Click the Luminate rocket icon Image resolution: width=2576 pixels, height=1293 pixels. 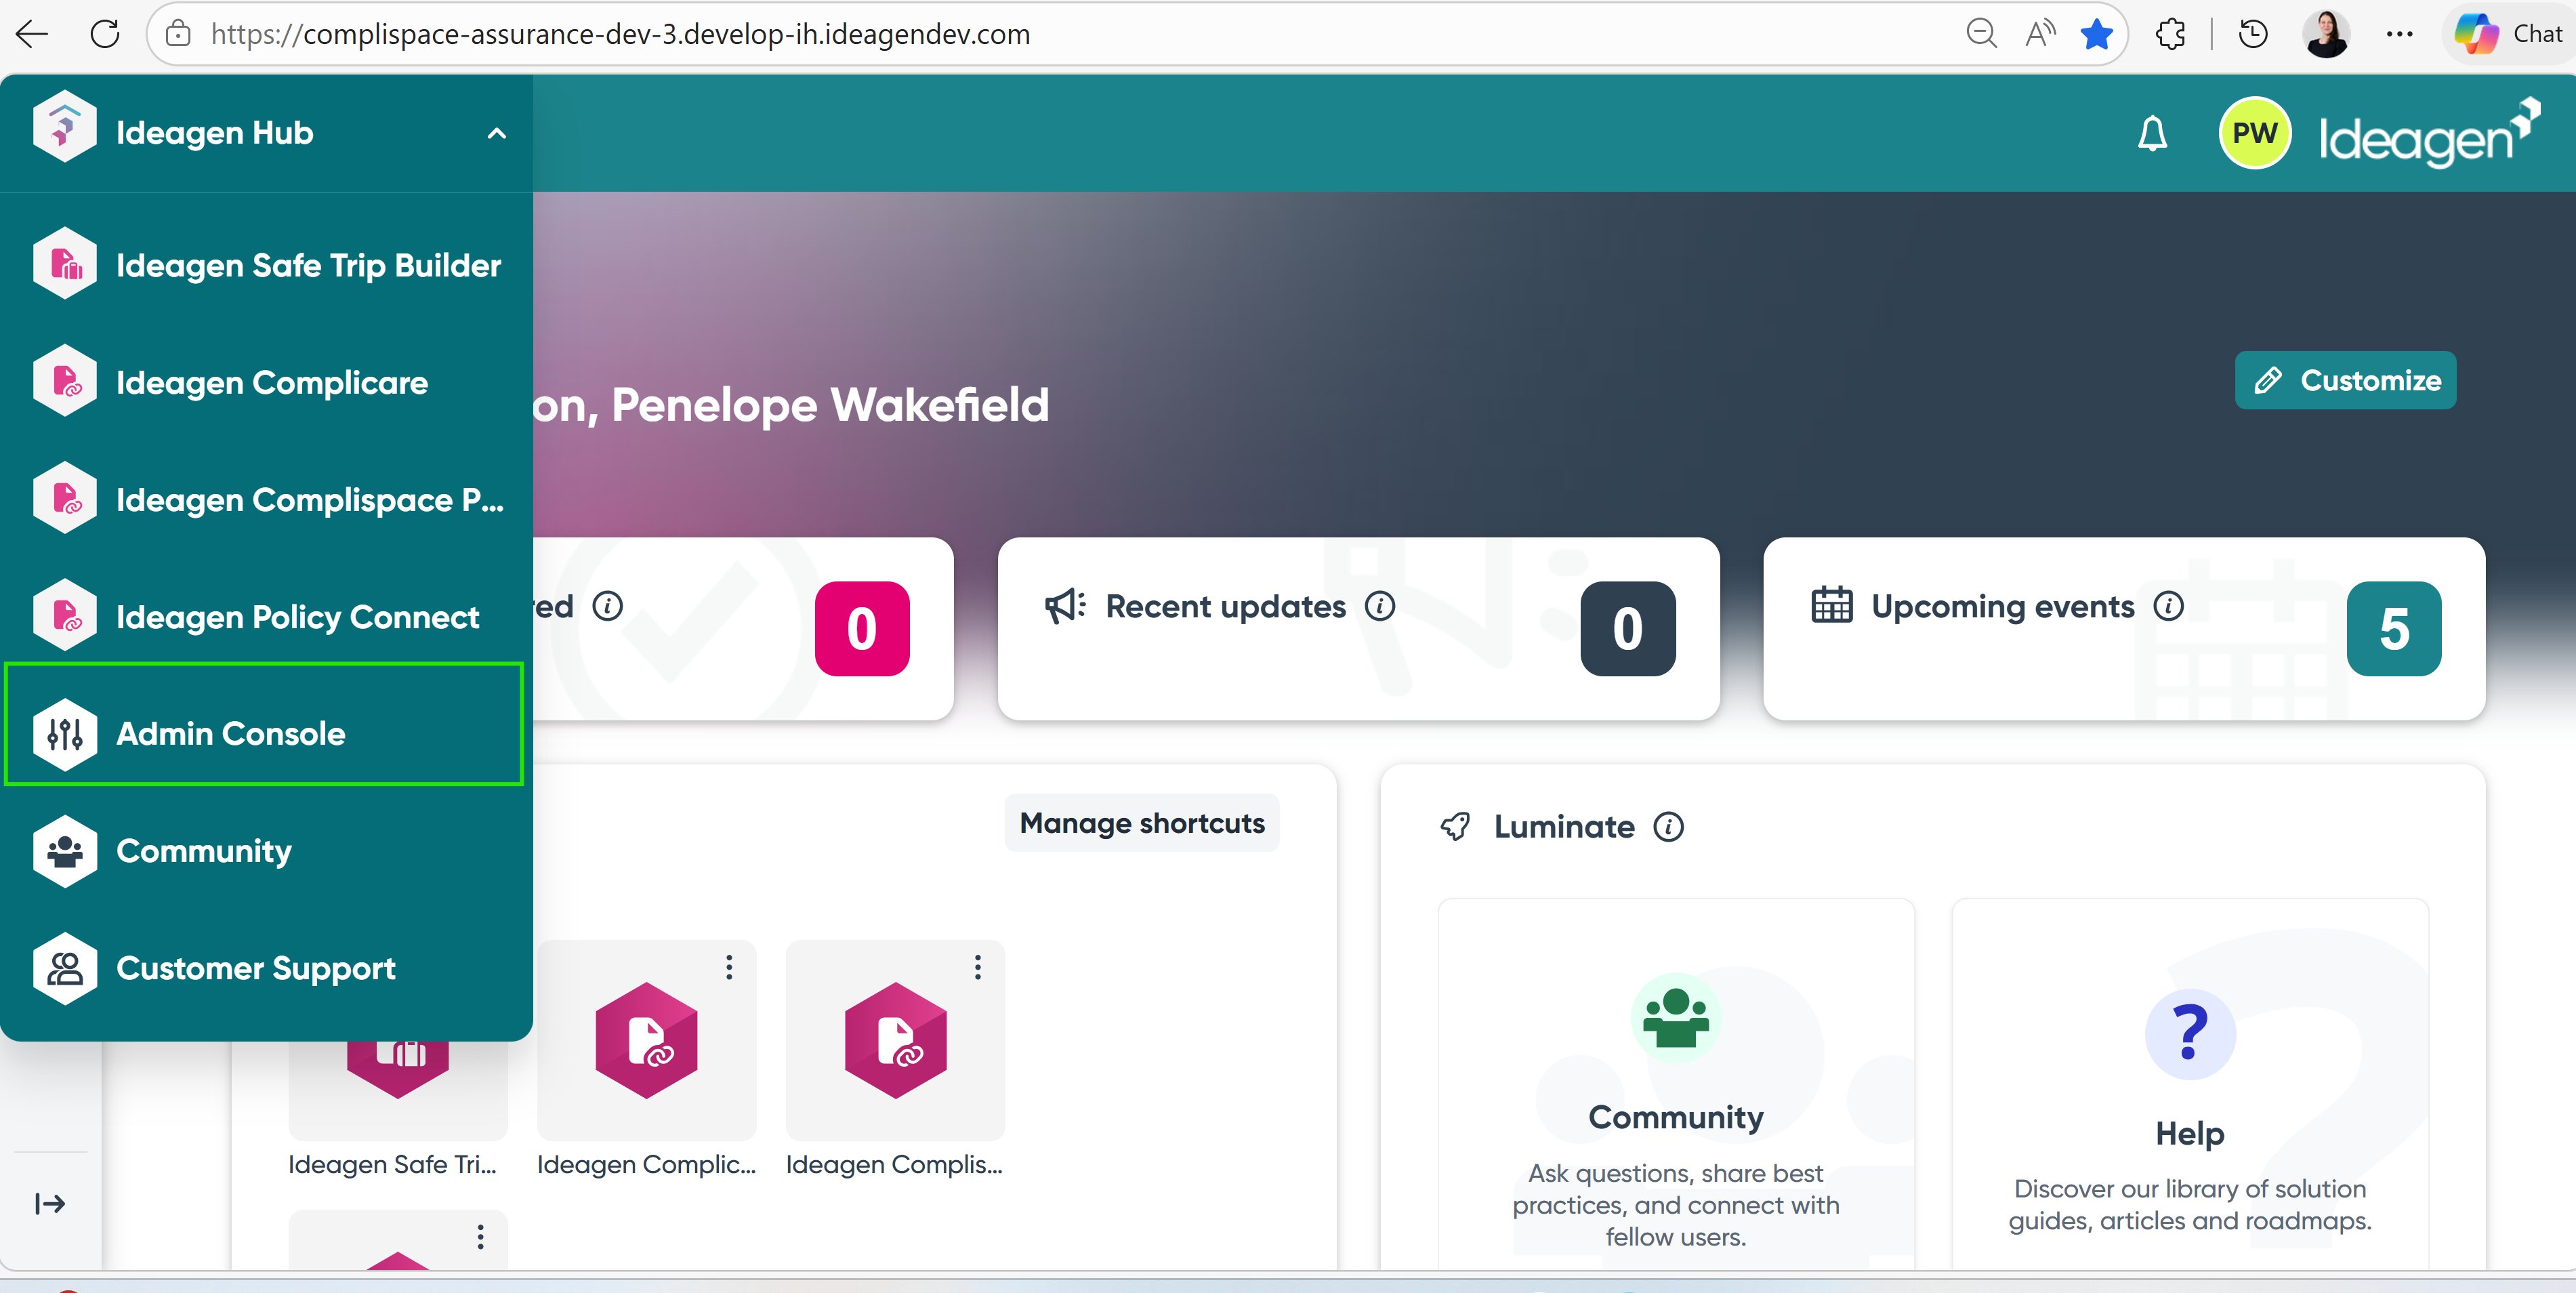pyautogui.click(x=1455, y=827)
